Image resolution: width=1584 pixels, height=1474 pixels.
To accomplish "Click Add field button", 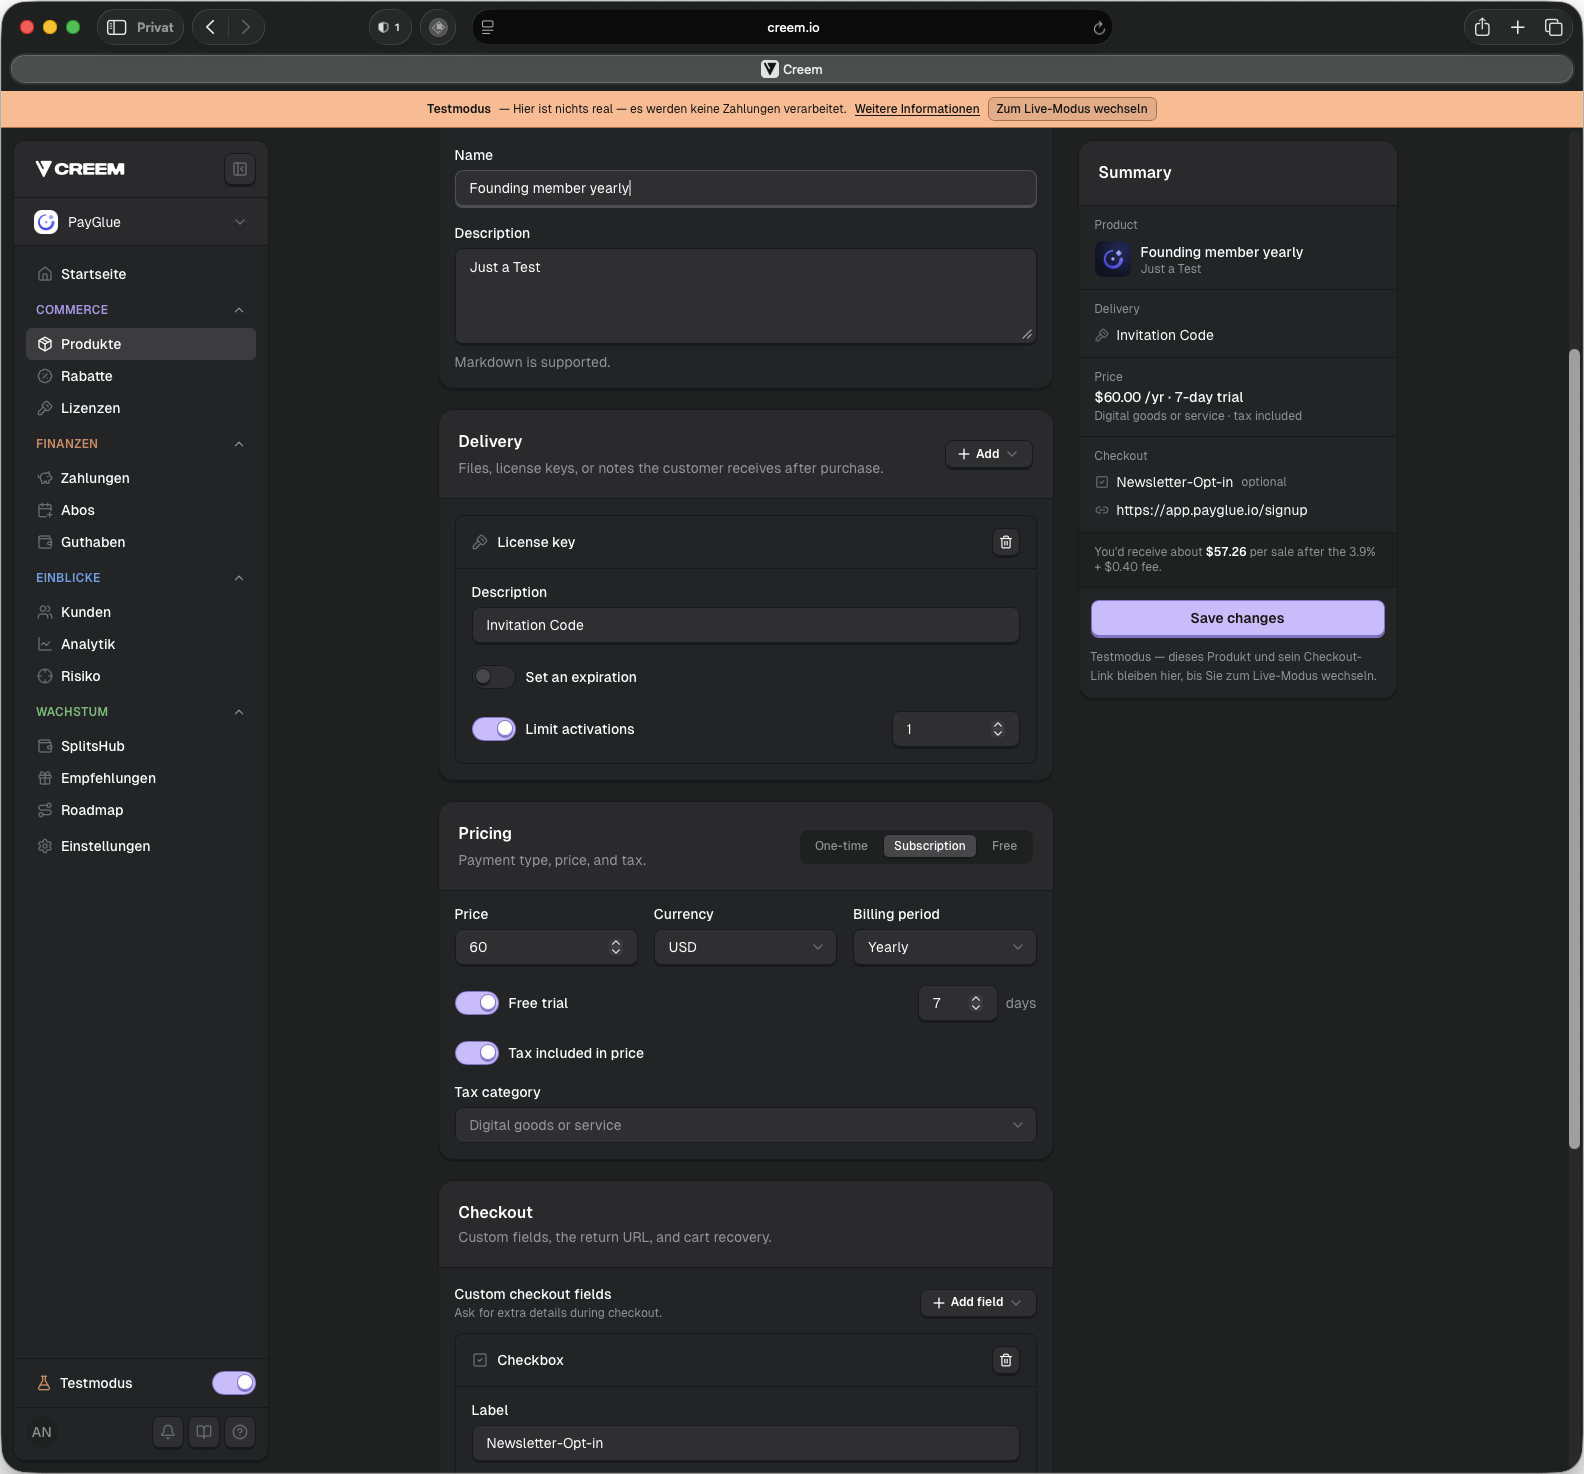I will coord(978,1302).
